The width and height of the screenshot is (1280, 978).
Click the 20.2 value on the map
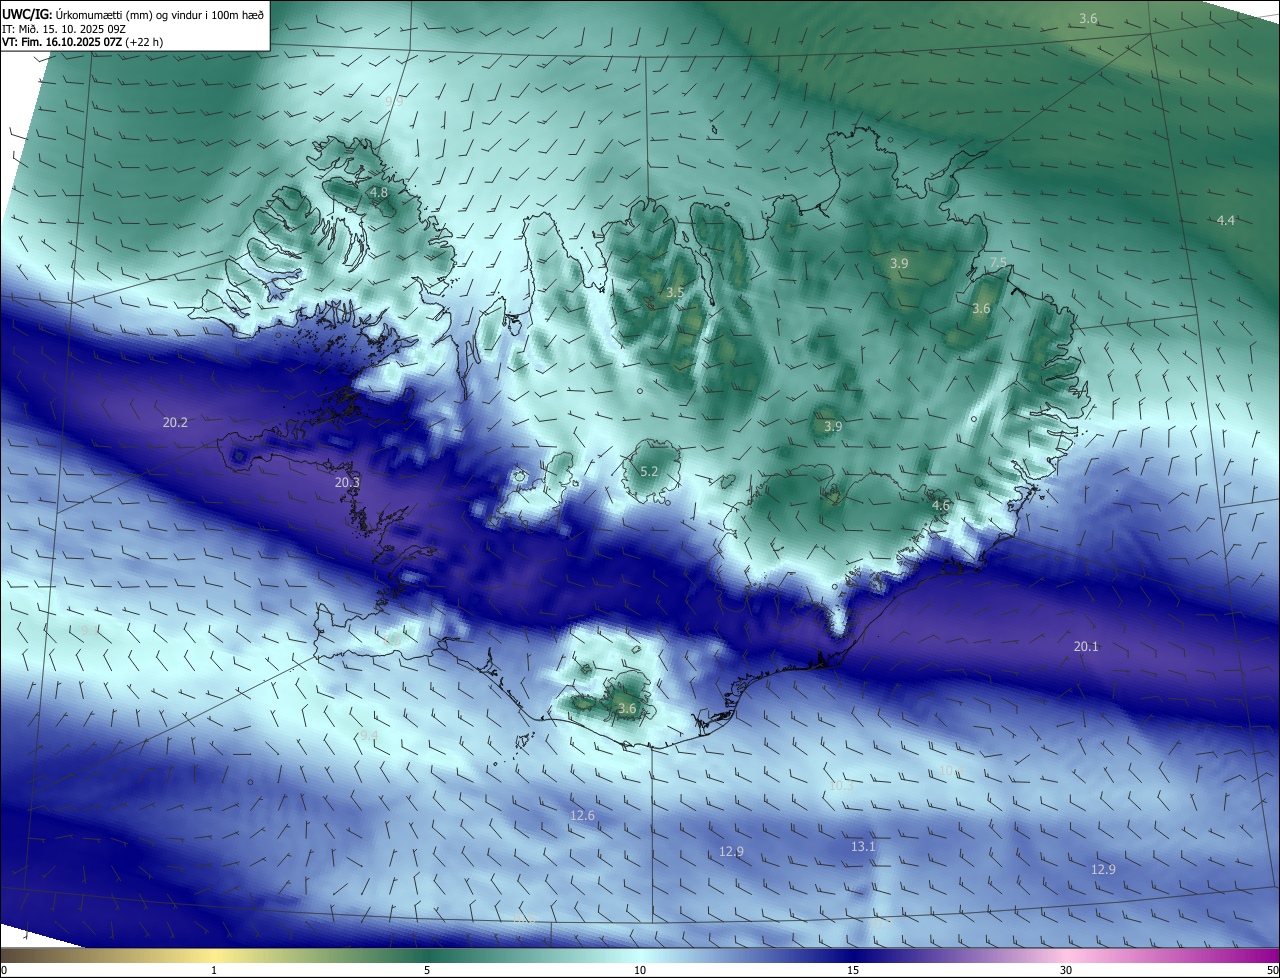click(175, 423)
